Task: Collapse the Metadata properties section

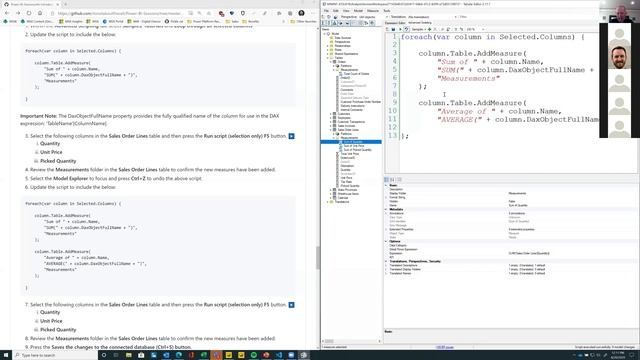Action: click(386, 209)
